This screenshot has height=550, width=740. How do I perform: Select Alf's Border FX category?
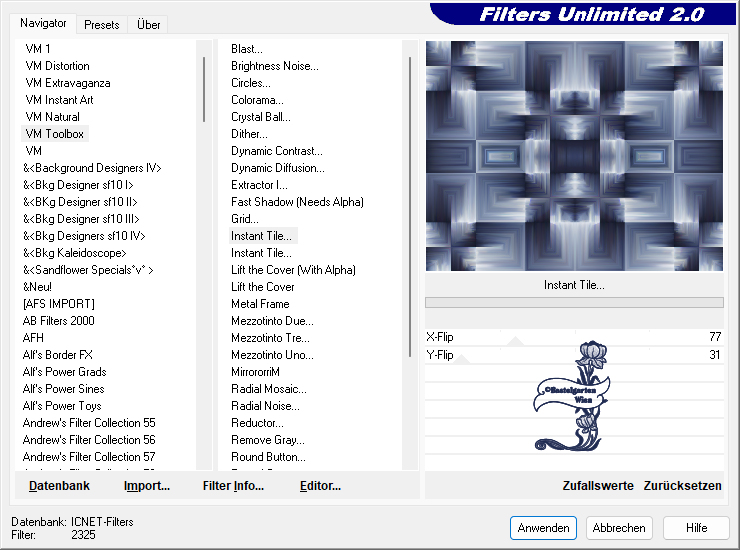[58, 355]
